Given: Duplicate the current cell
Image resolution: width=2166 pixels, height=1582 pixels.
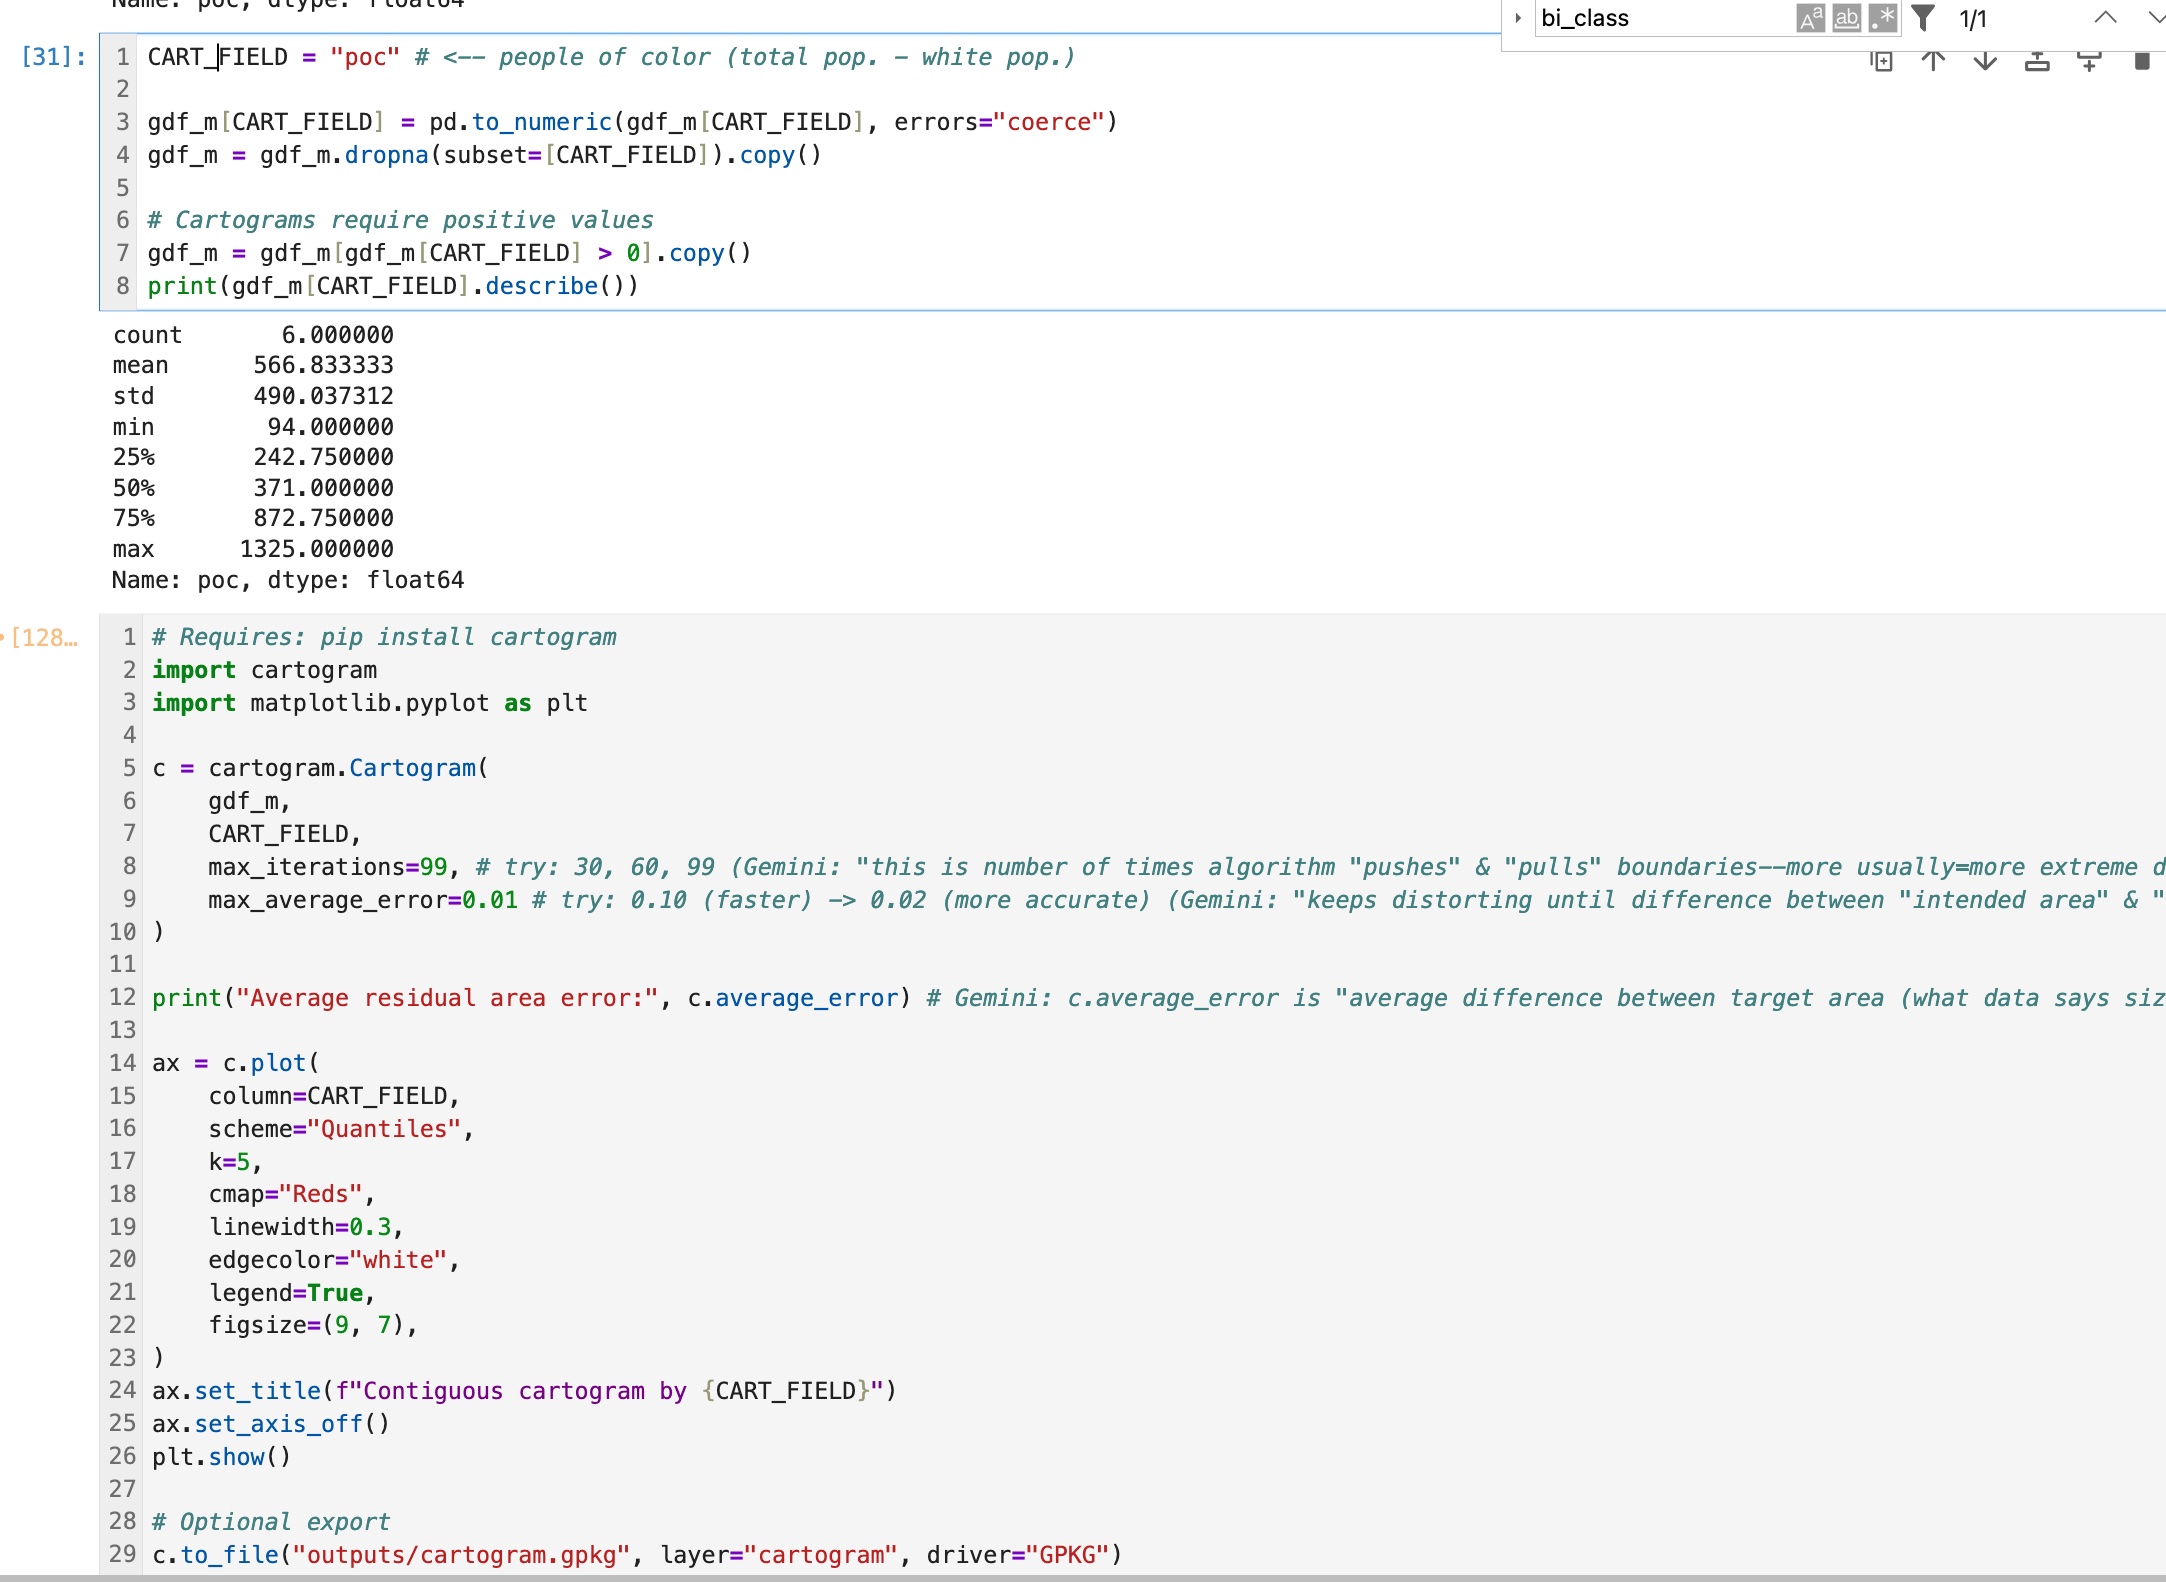Looking at the screenshot, I should [1881, 62].
